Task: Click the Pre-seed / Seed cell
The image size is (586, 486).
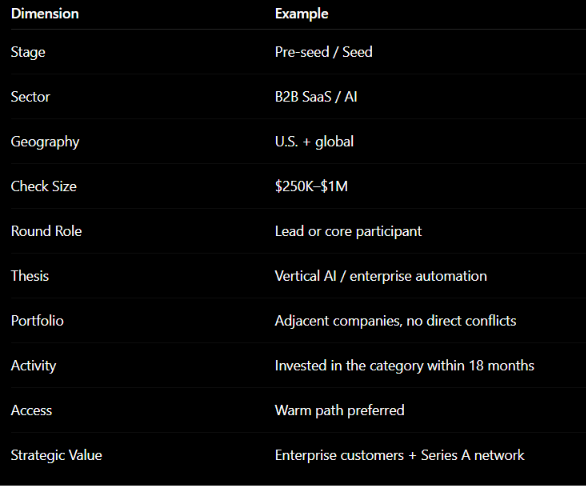Action: click(324, 52)
